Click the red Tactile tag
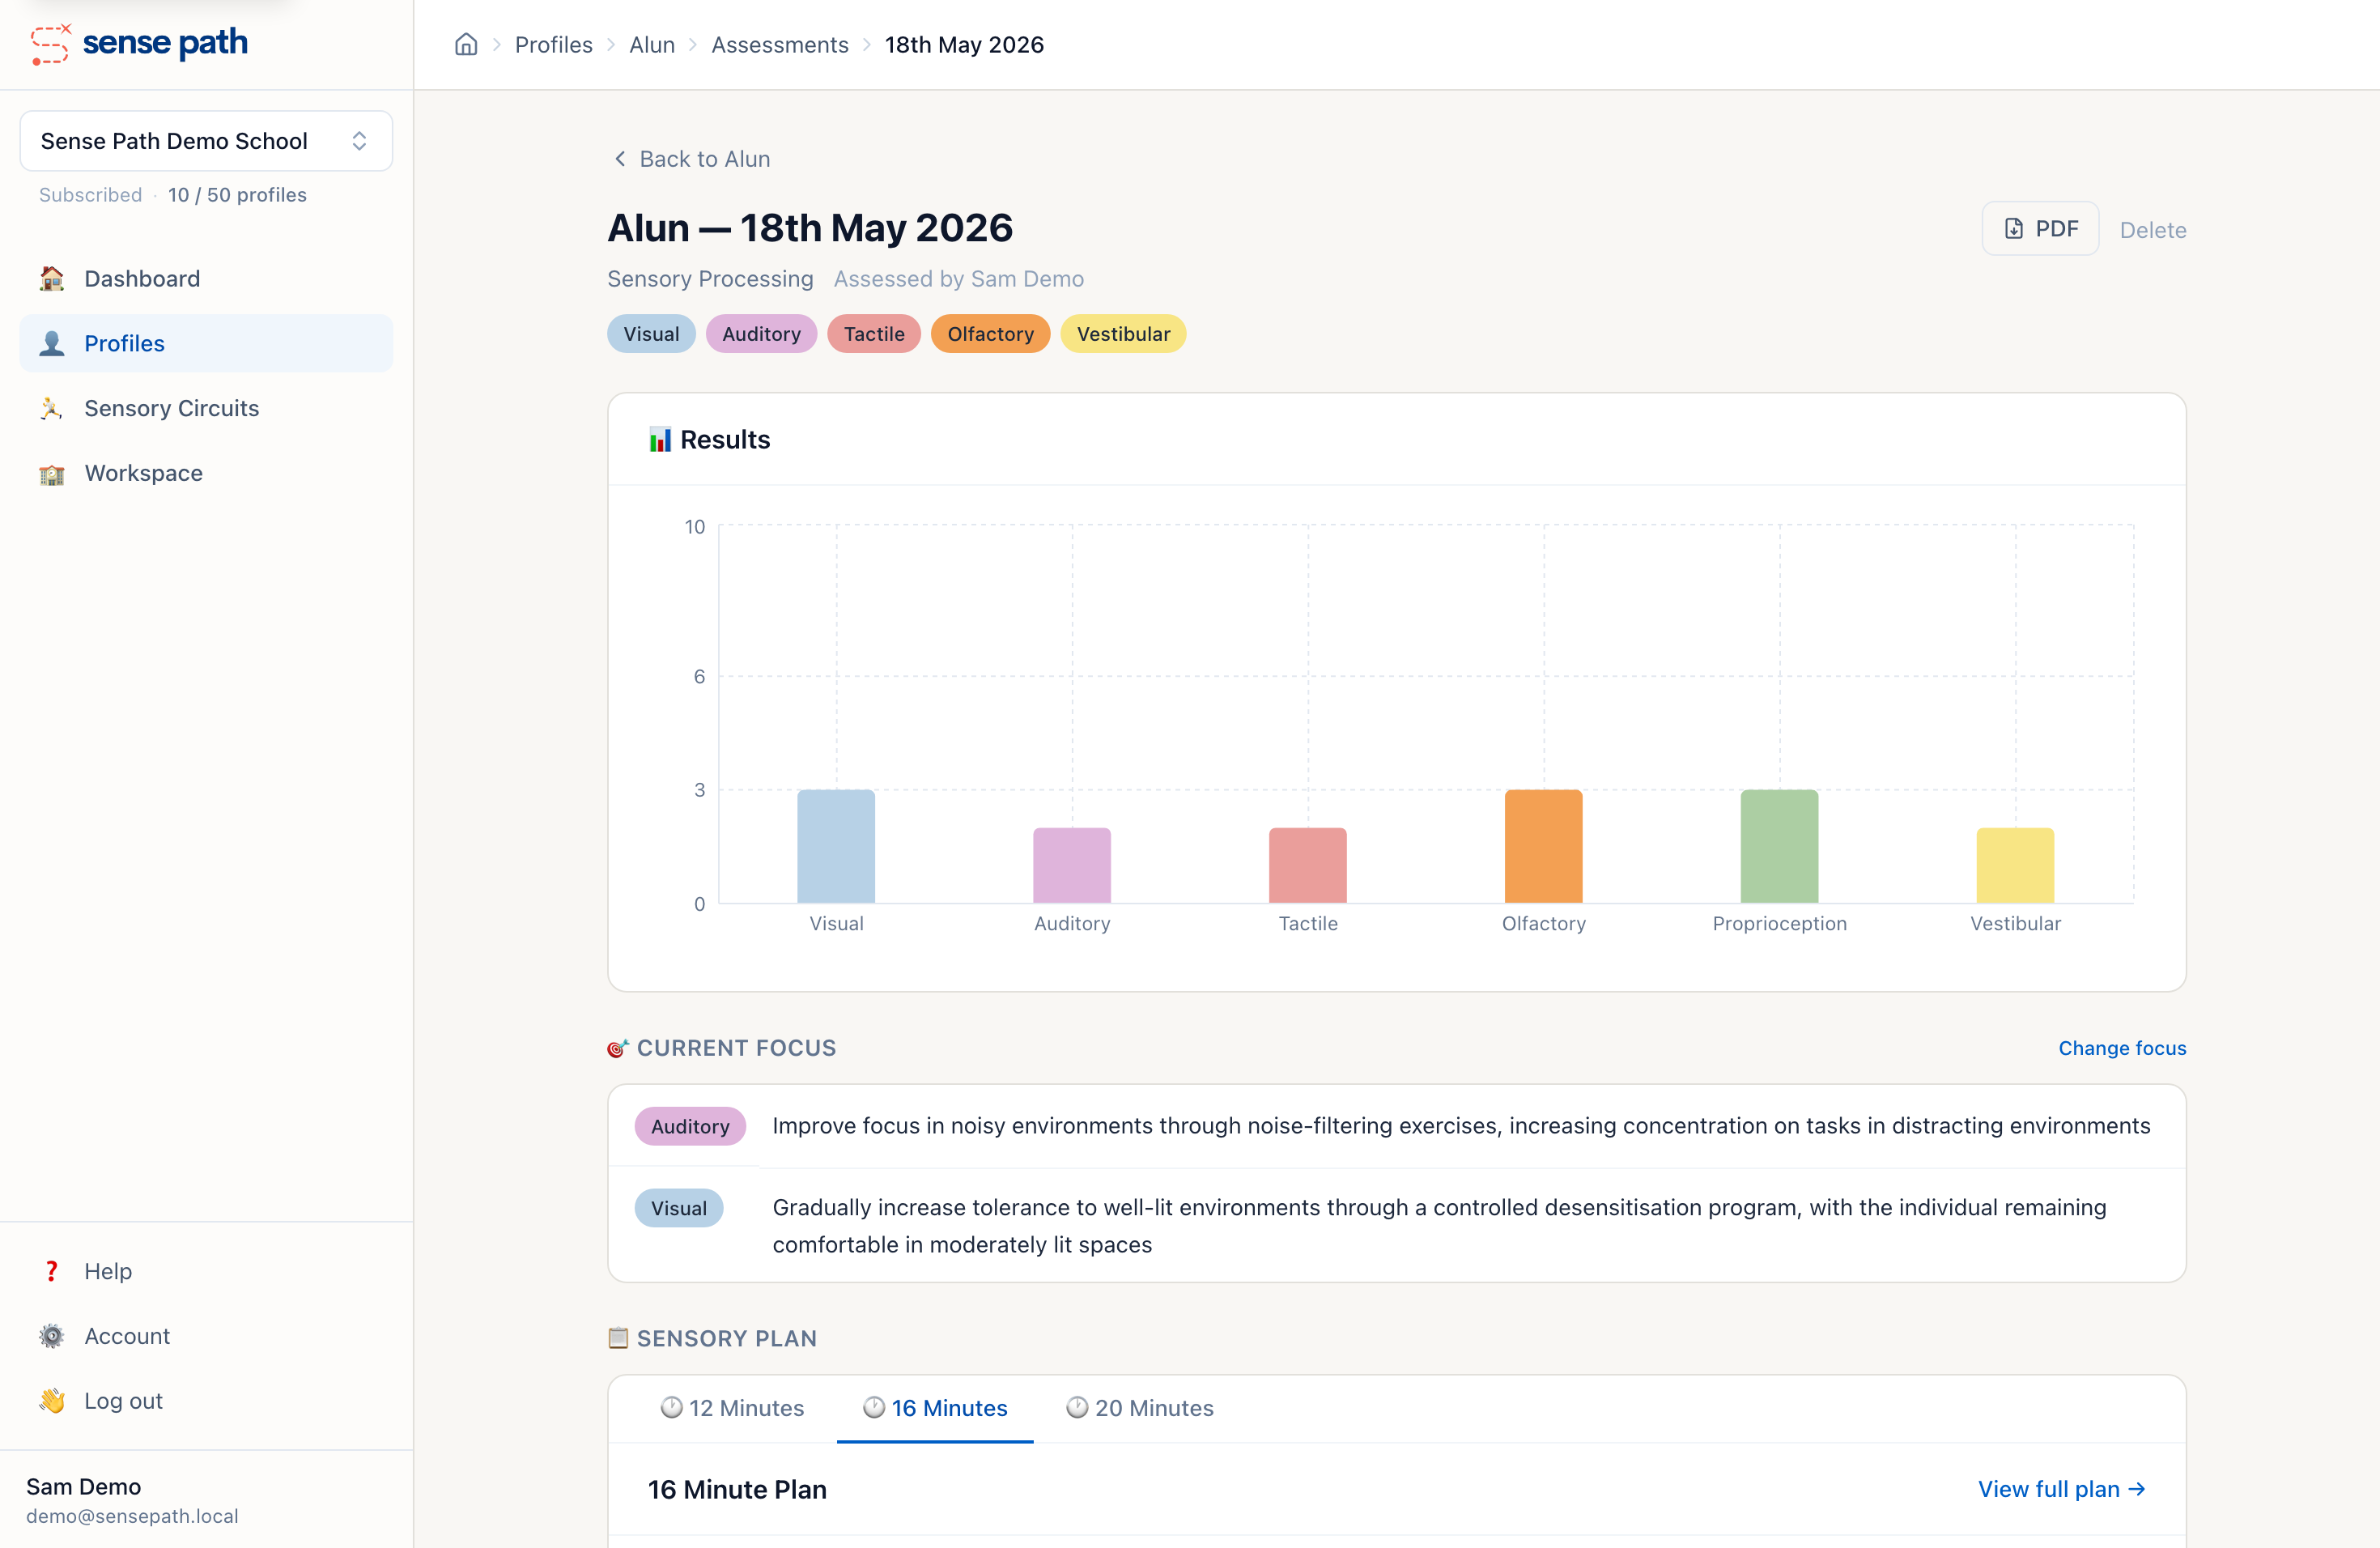The width and height of the screenshot is (2380, 1548). tap(874, 334)
